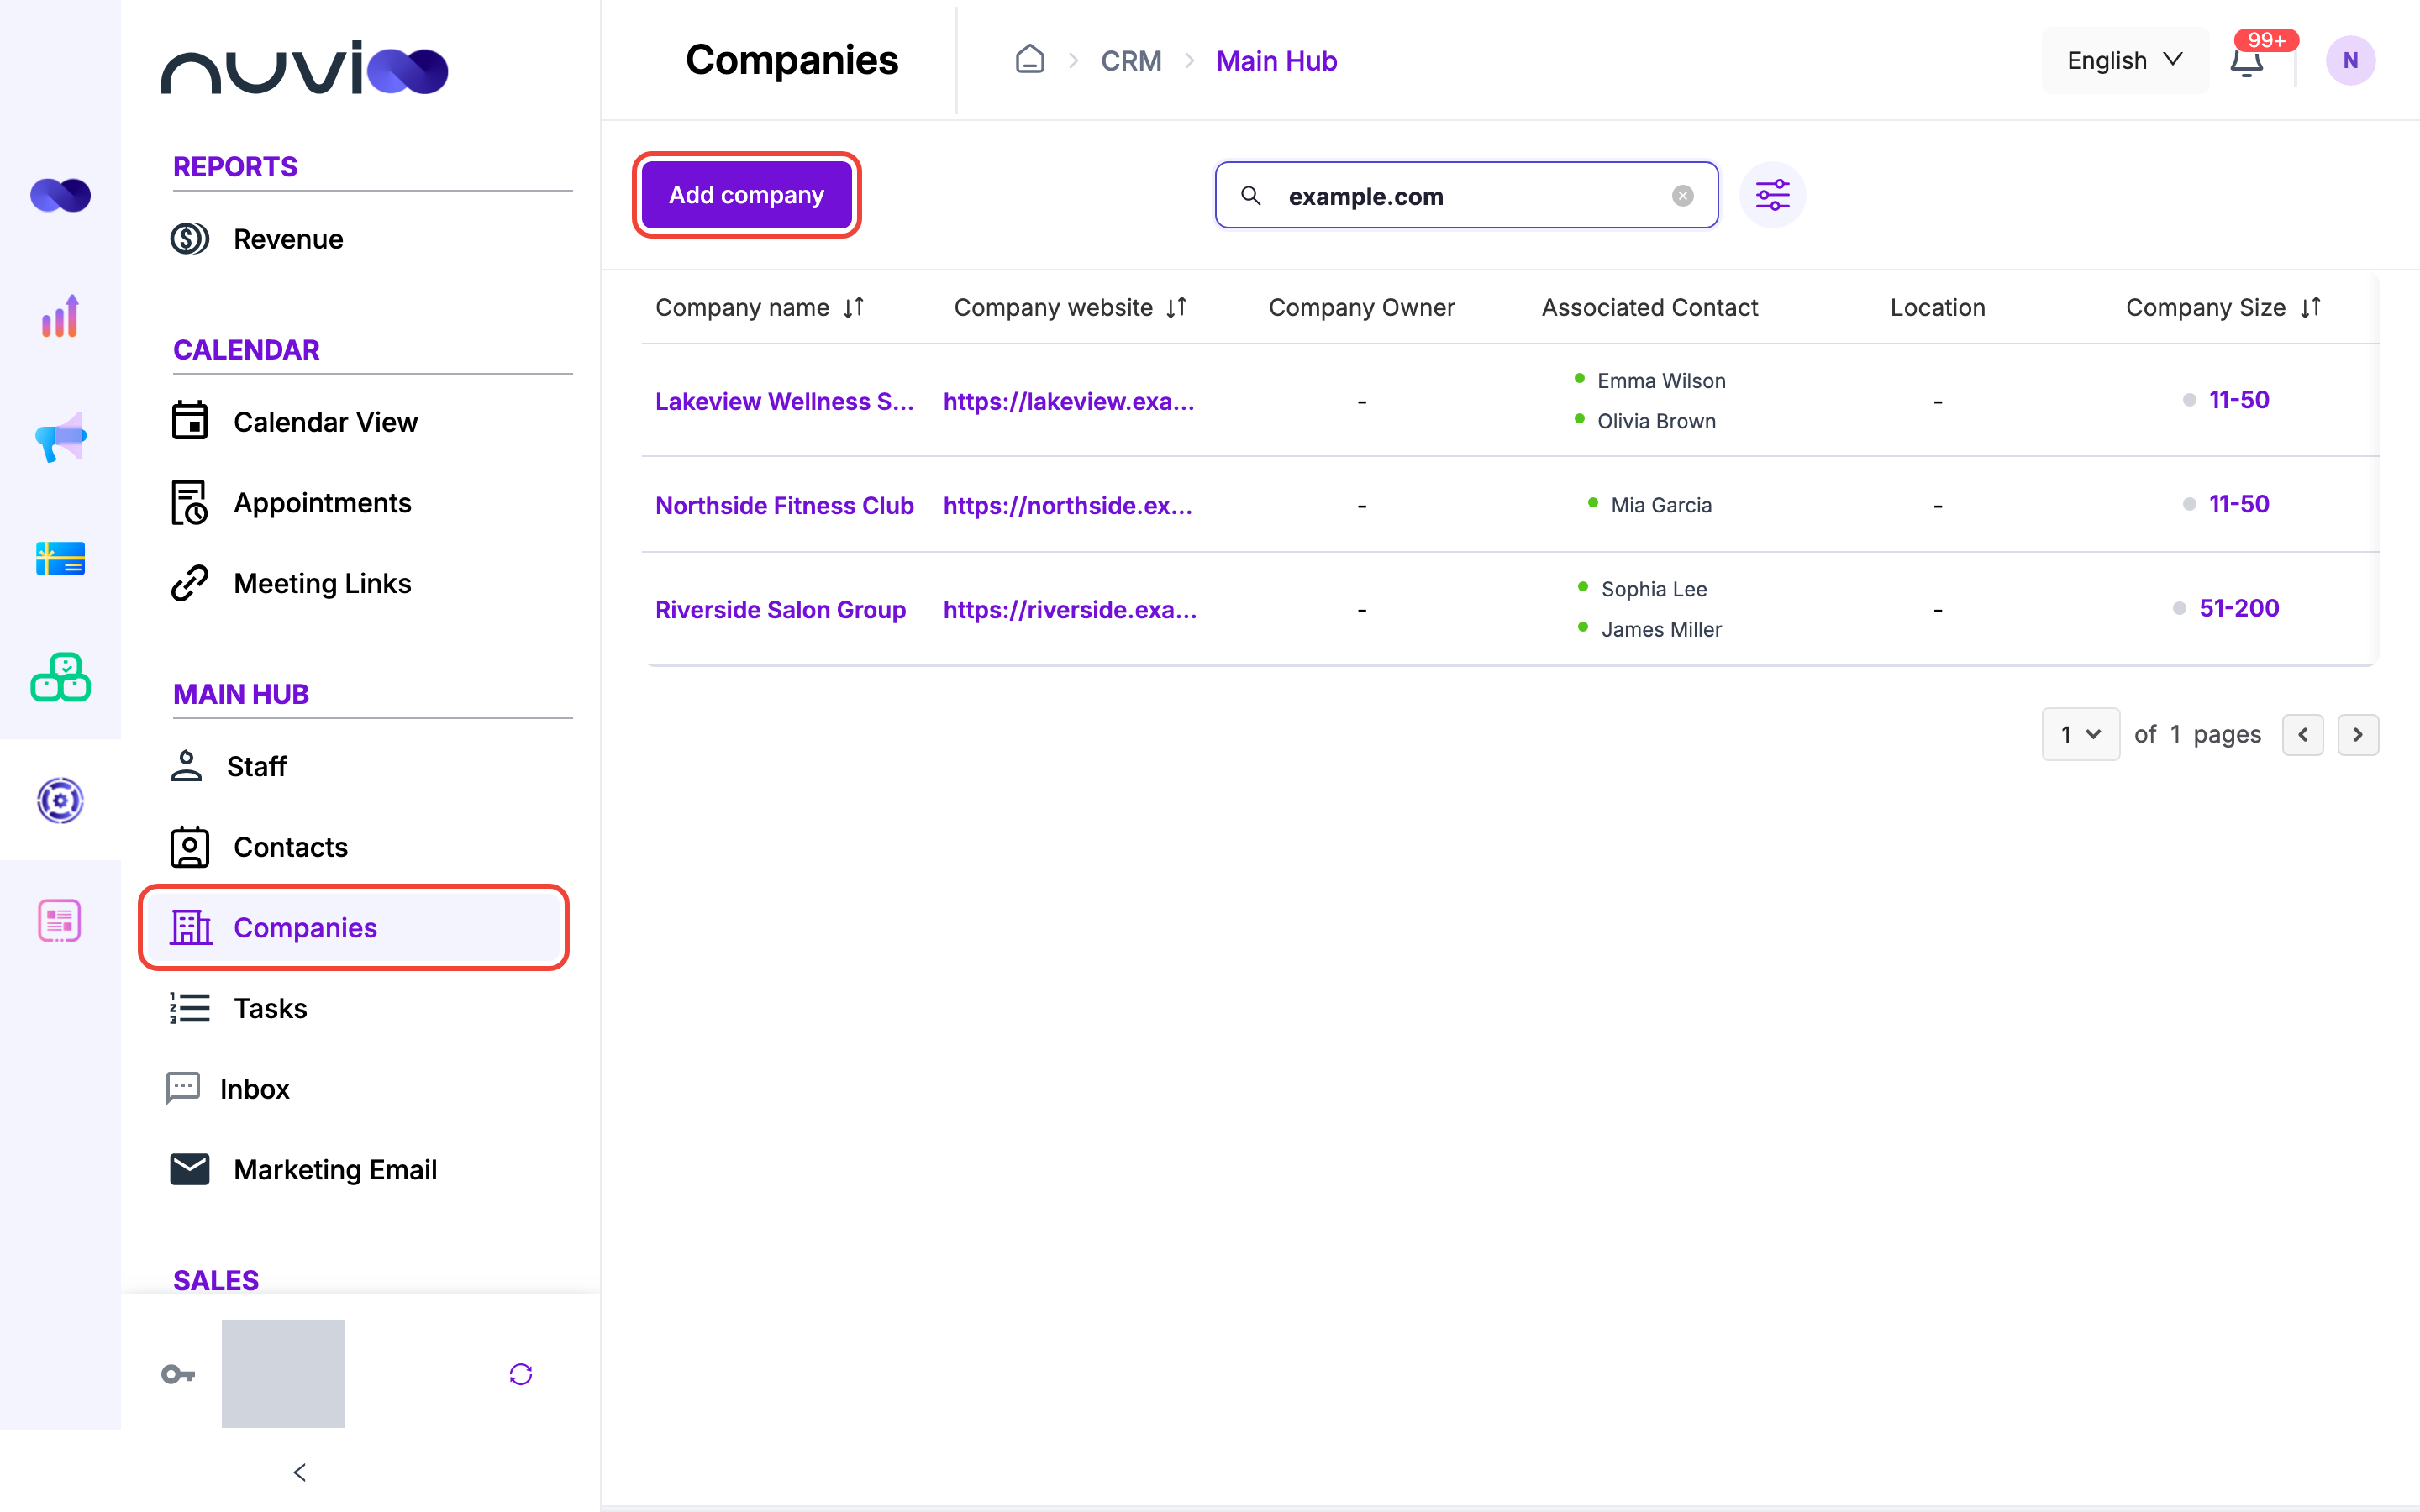The height and width of the screenshot is (1512, 2420).
Task: Open Riverside Salon Group company link
Action: click(x=780, y=610)
